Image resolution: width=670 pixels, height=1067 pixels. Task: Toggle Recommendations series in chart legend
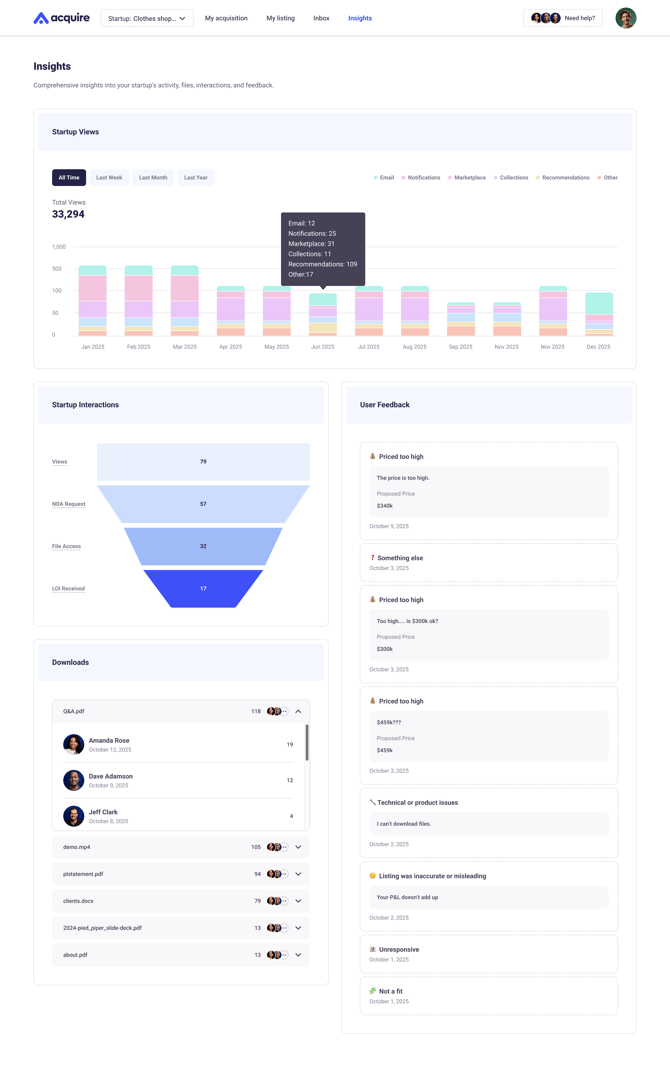pyautogui.click(x=562, y=178)
